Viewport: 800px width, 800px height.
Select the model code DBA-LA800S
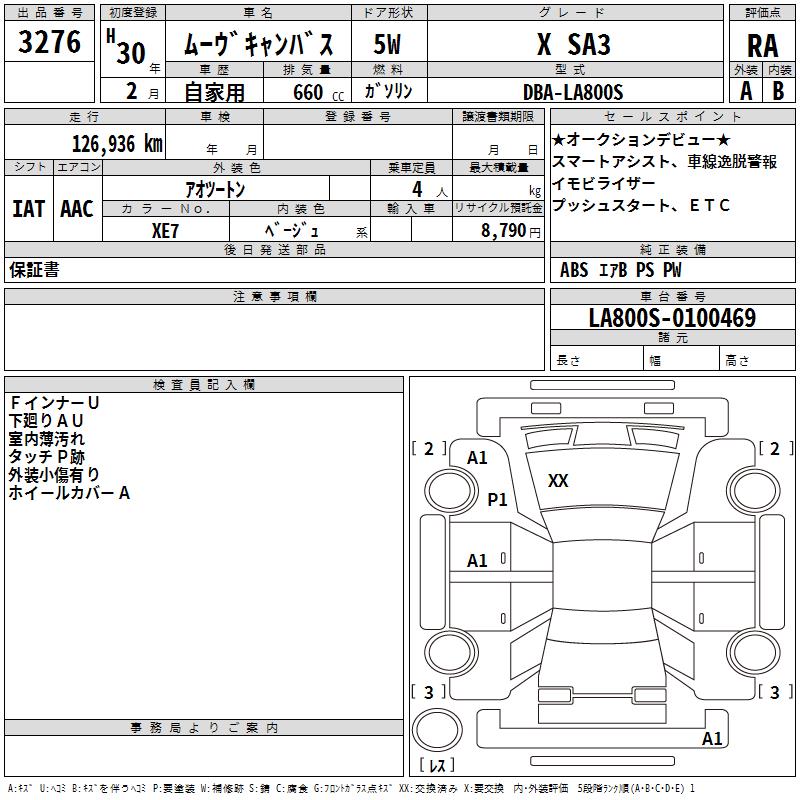point(573,92)
